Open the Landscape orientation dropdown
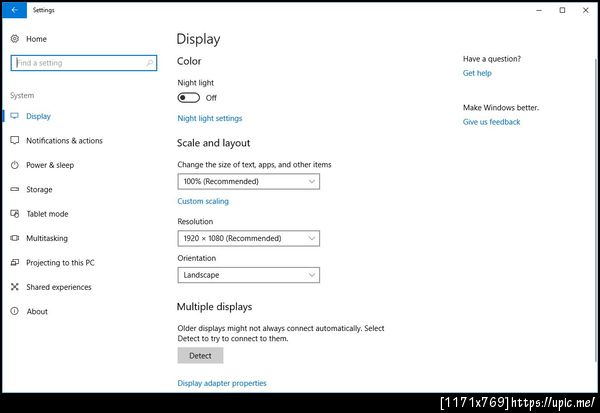 [x=248, y=275]
